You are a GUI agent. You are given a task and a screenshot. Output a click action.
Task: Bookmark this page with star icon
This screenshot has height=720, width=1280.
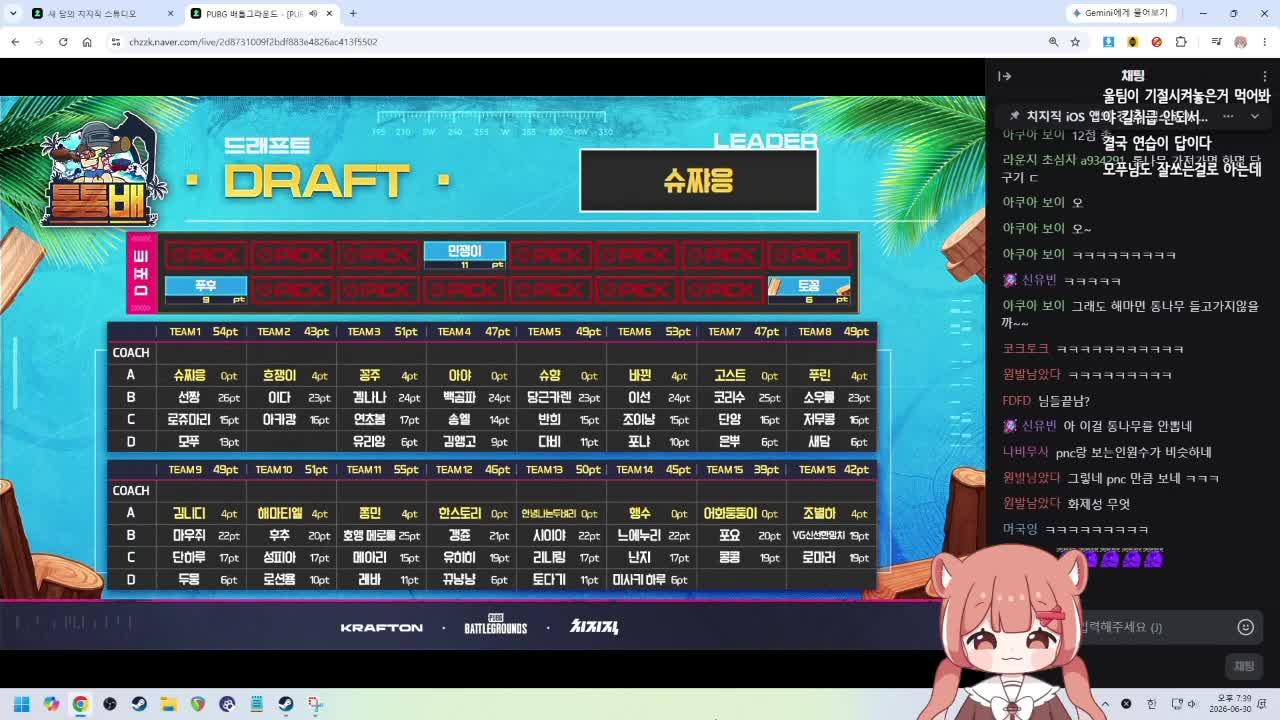(1075, 42)
